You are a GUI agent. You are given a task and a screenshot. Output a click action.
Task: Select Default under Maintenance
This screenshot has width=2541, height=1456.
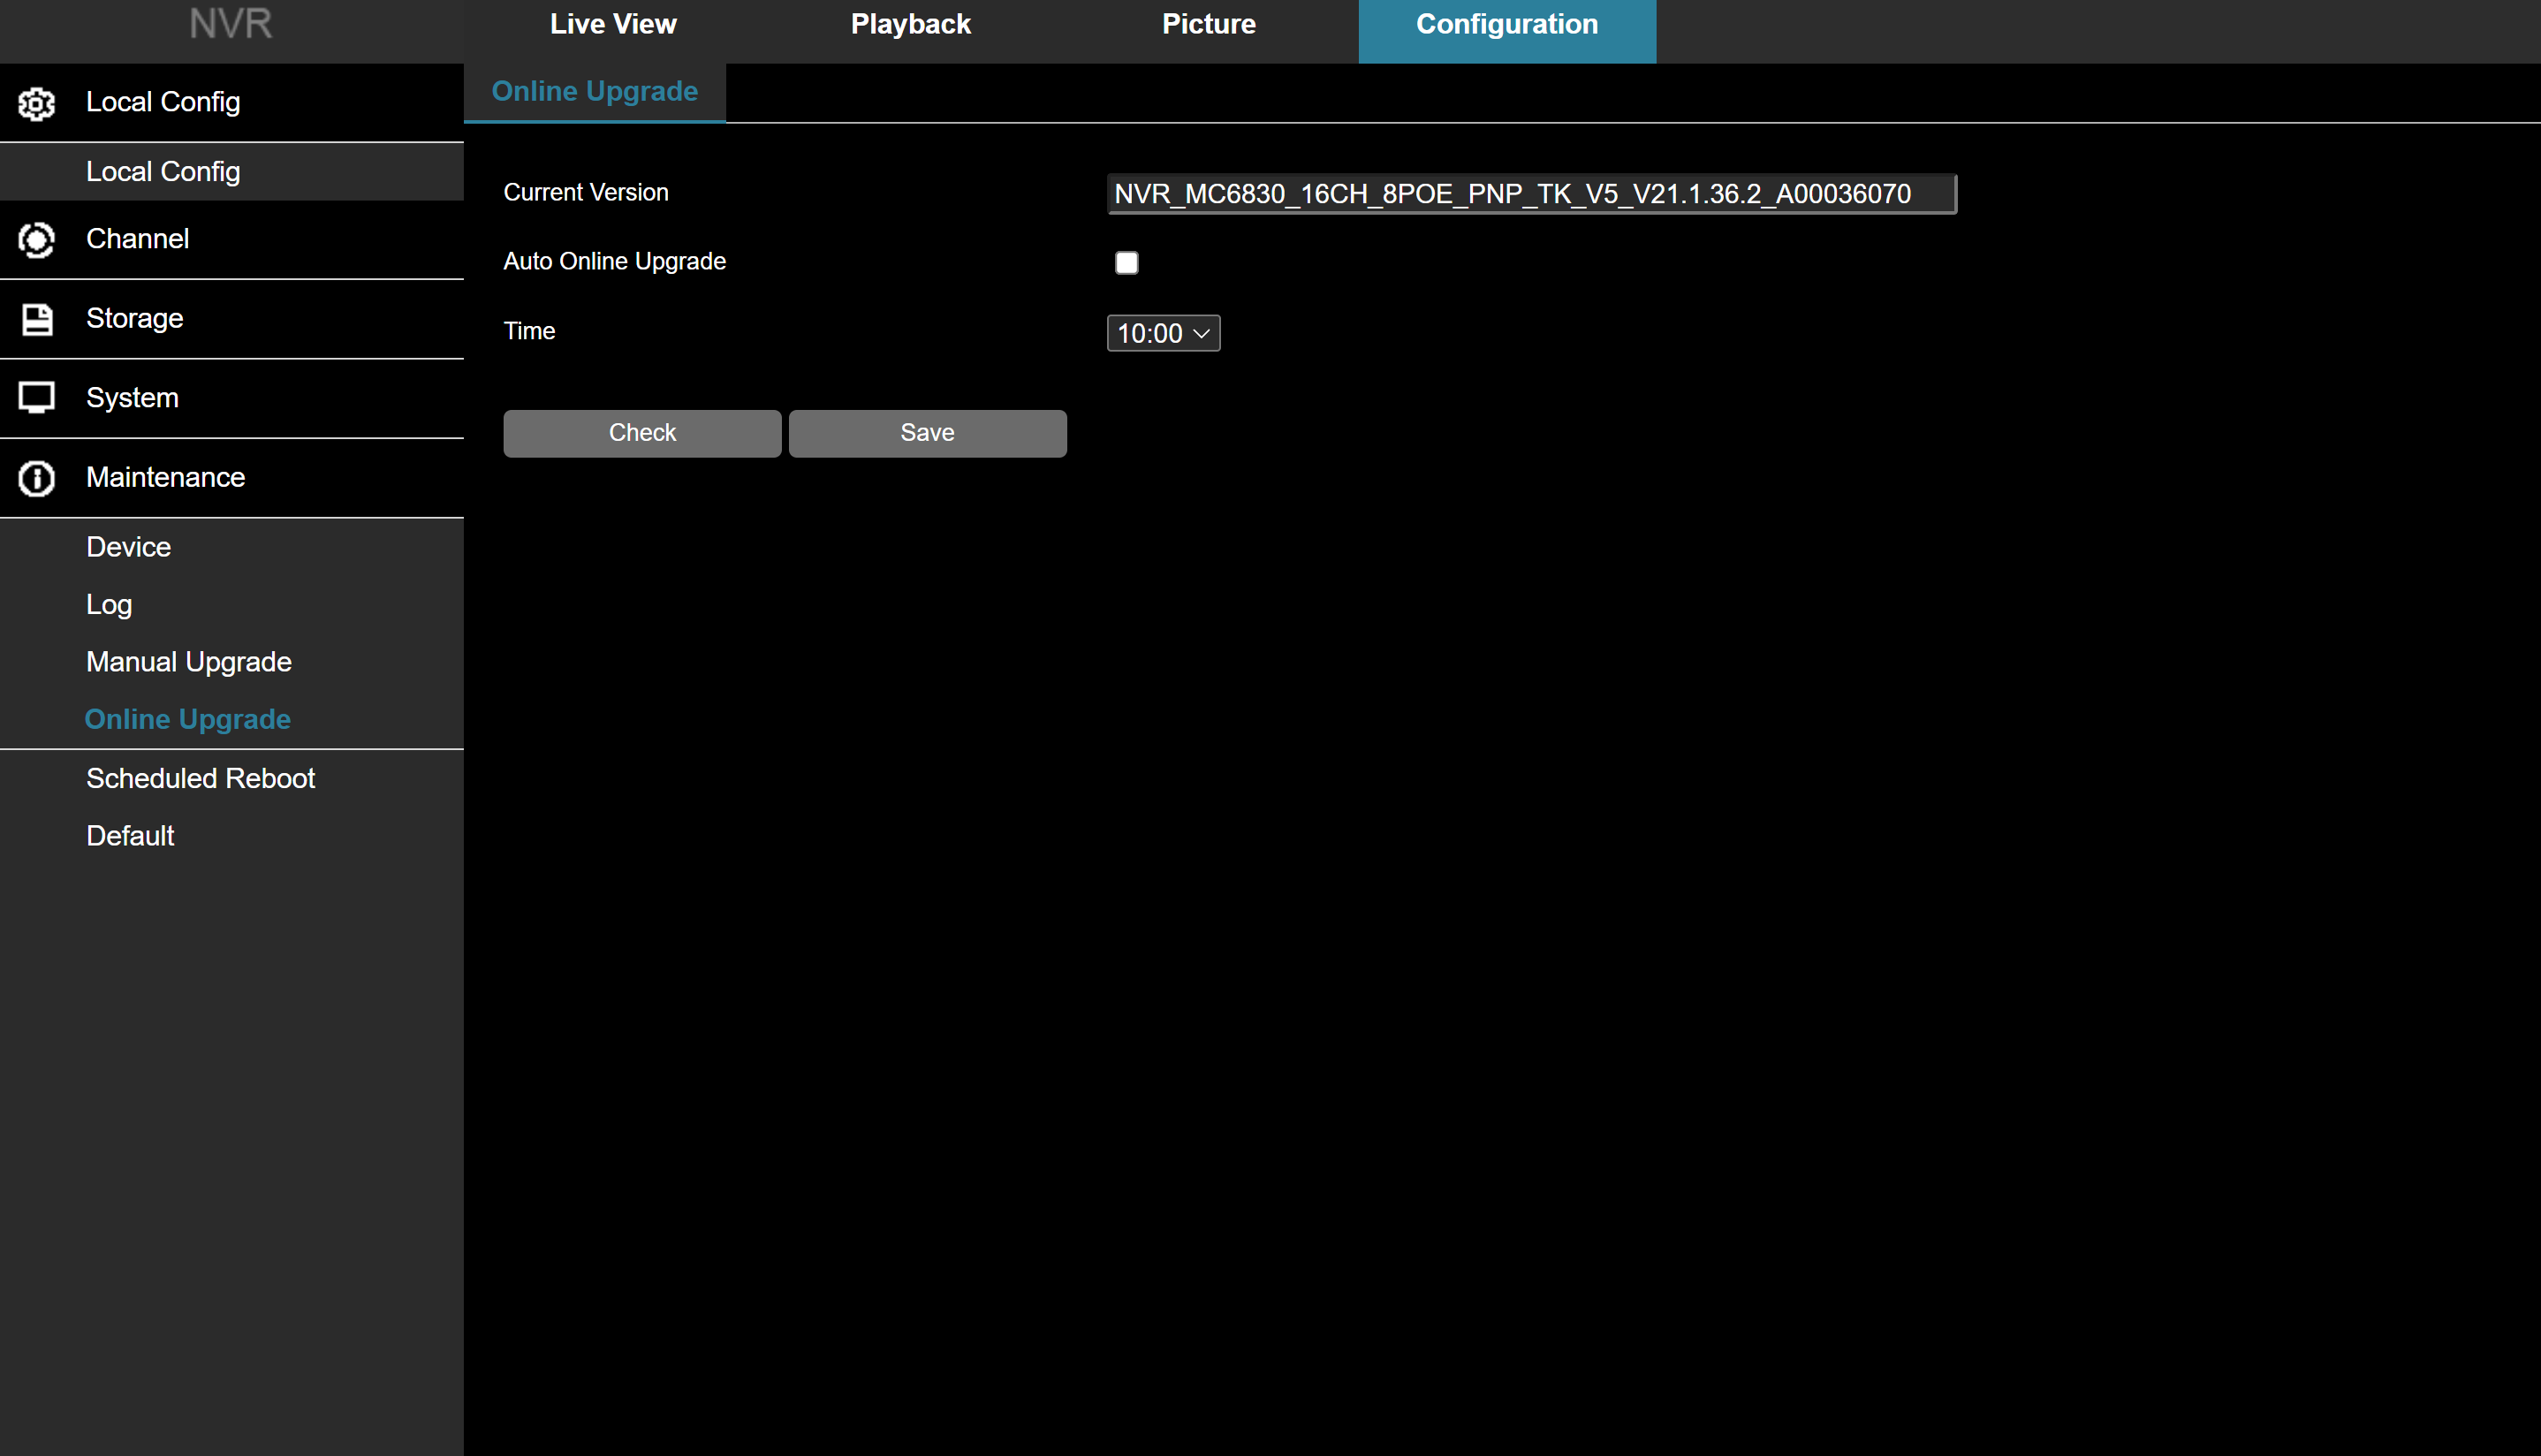[x=130, y=836]
